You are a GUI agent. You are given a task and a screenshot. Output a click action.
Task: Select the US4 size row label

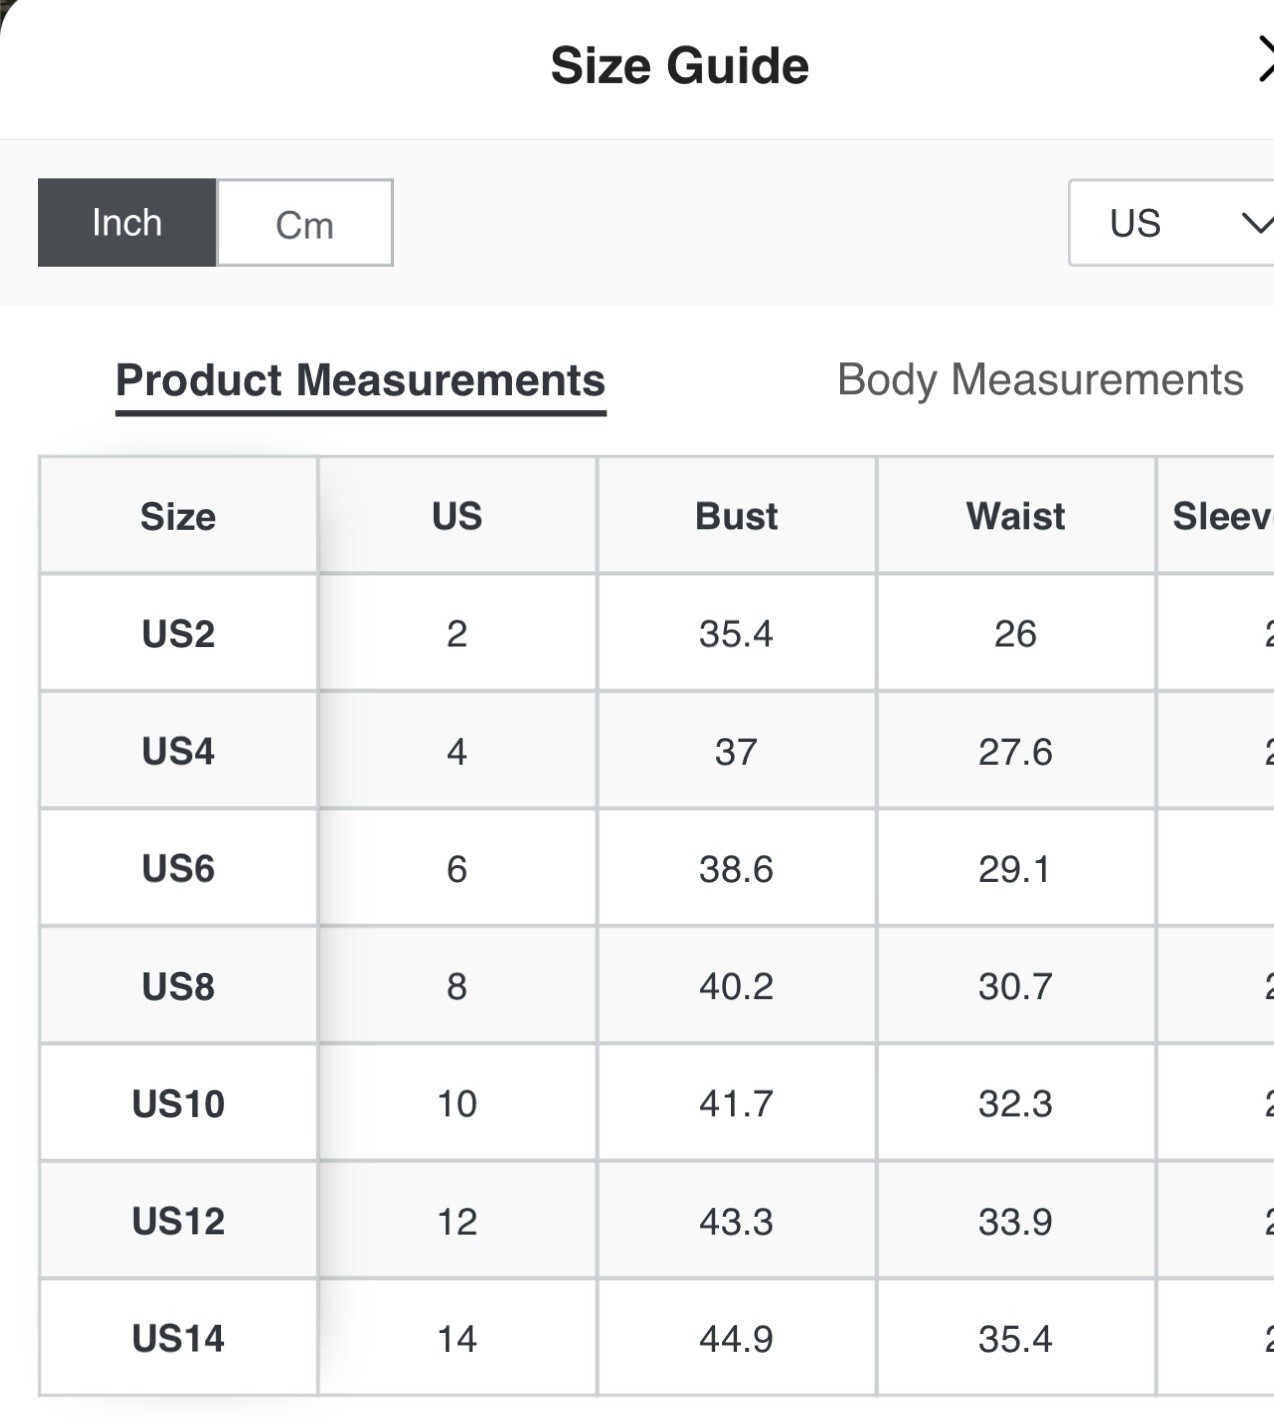point(178,751)
